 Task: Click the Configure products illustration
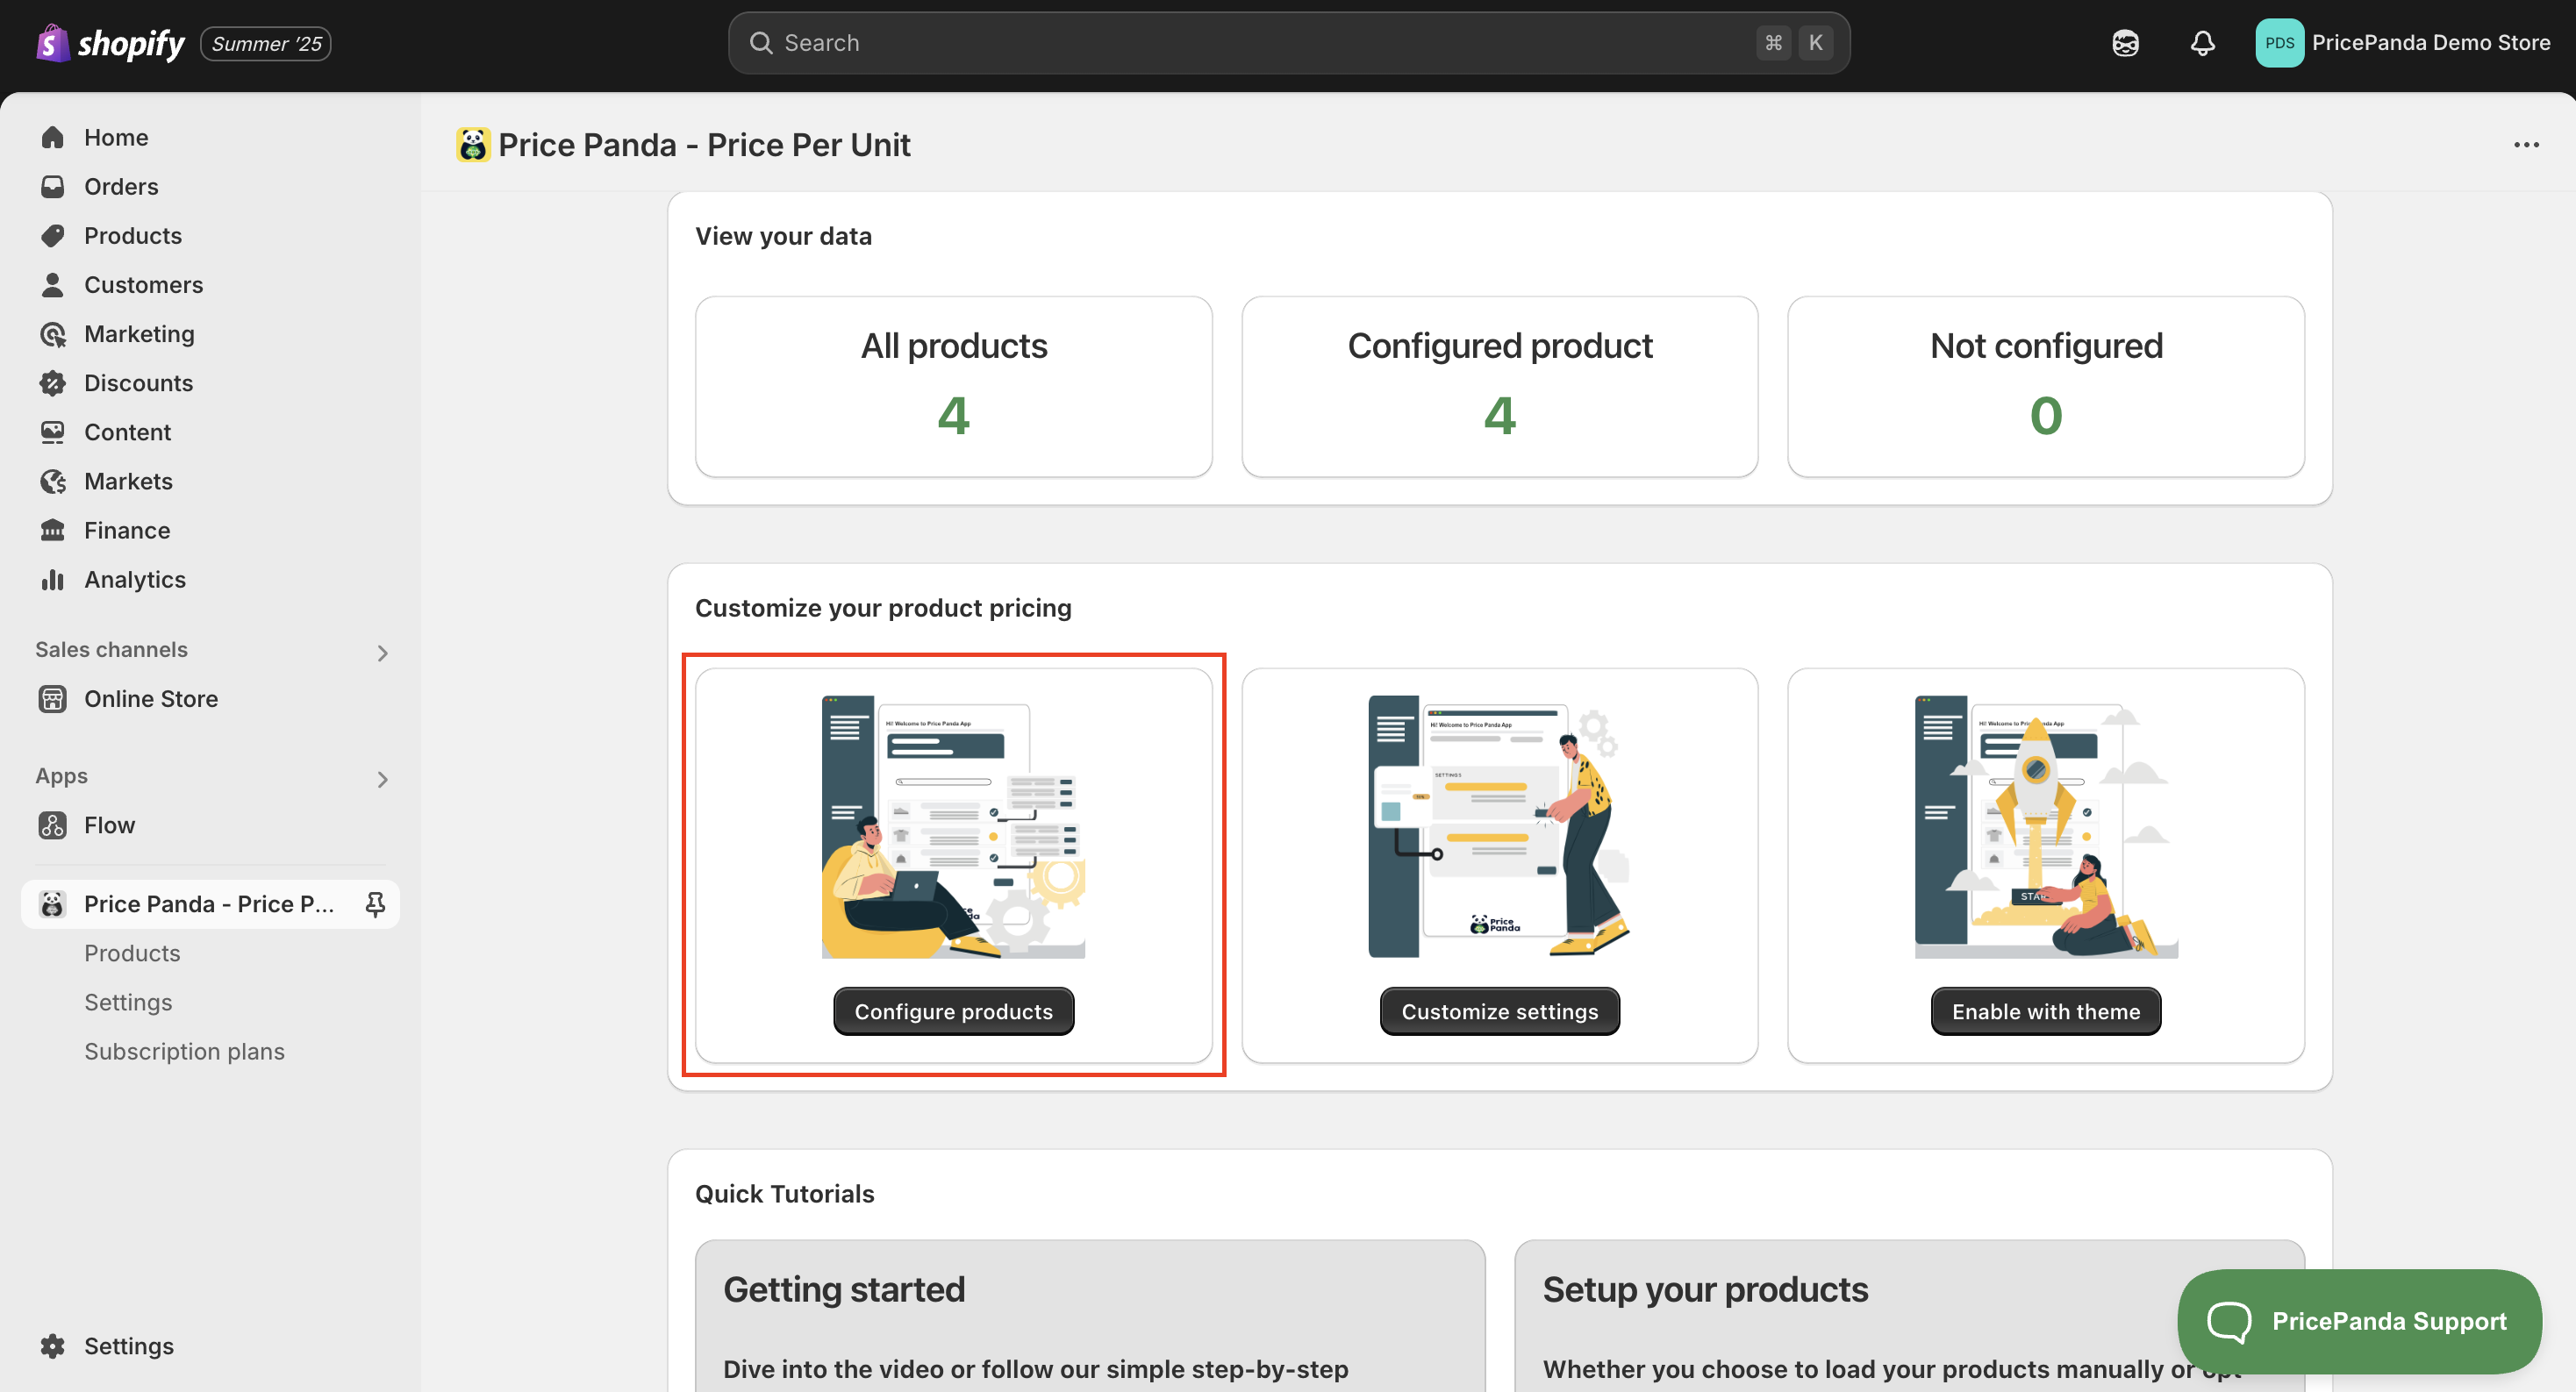coord(953,826)
